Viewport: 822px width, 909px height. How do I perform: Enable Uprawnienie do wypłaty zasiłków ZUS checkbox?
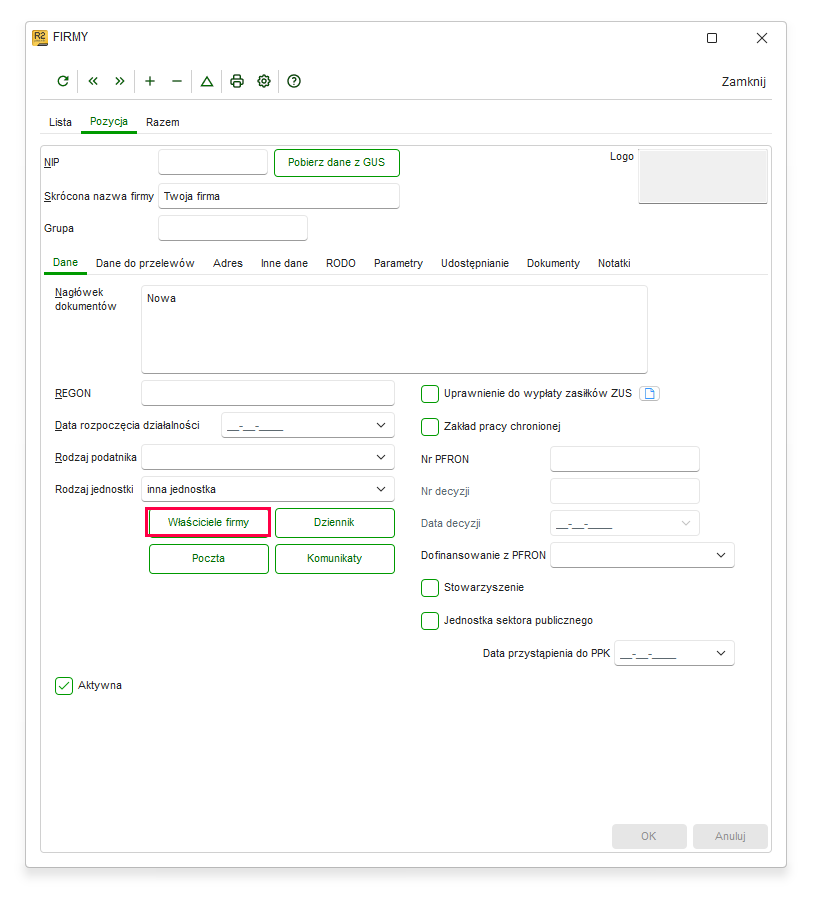(430, 394)
